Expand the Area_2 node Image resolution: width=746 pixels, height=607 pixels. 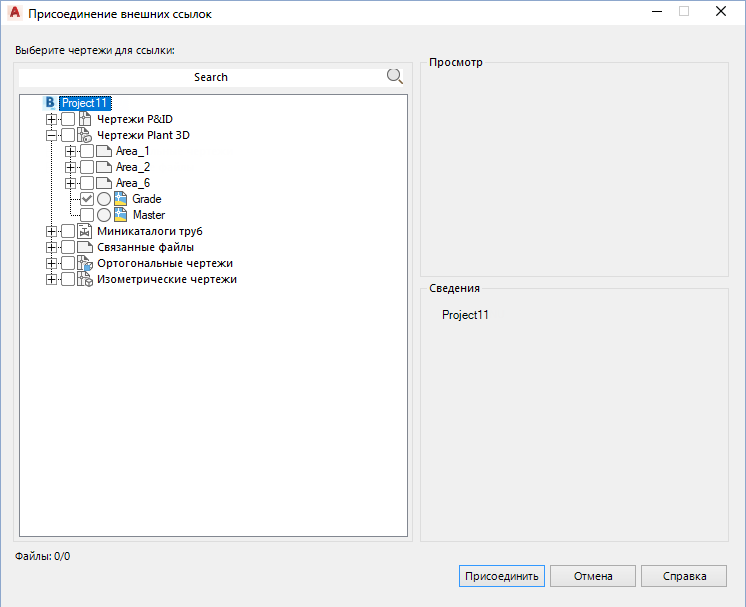[x=70, y=167]
